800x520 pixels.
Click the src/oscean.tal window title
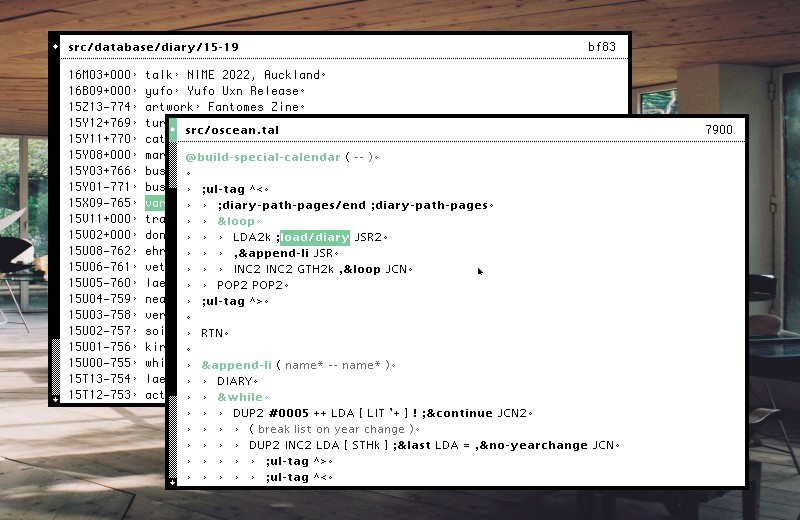232,130
